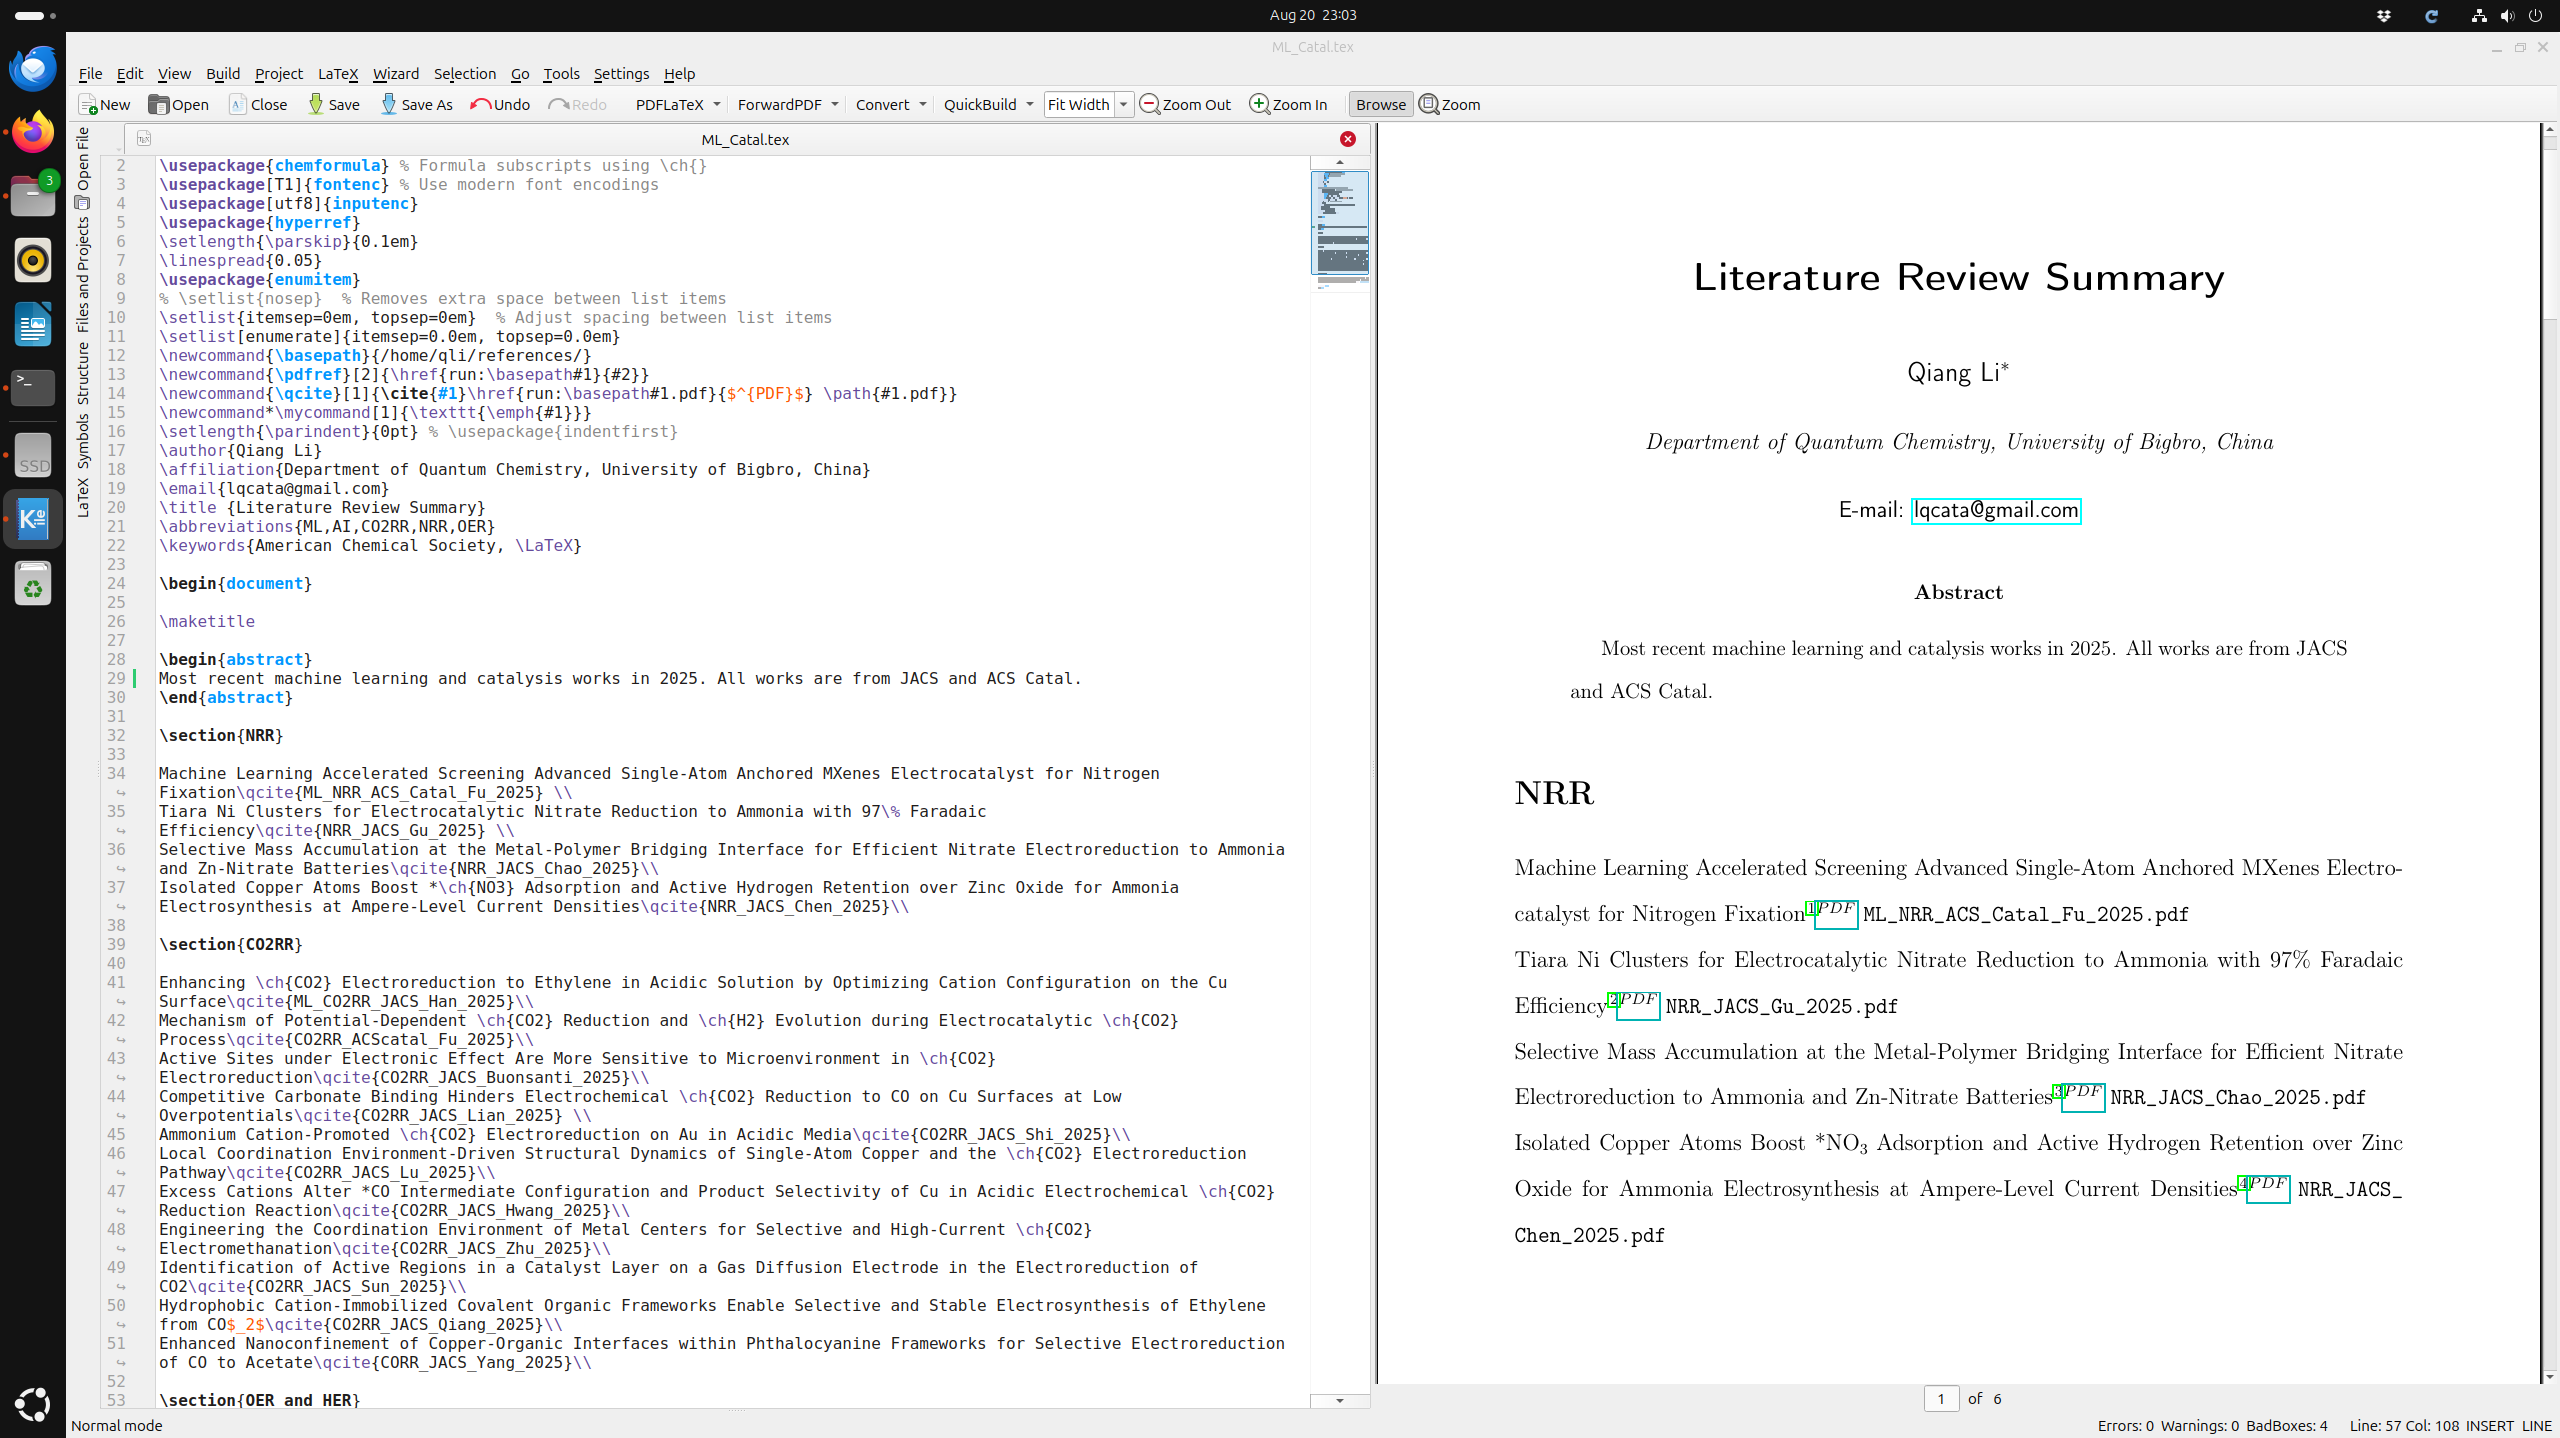The width and height of the screenshot is (2560, 1438).
Task: Close the ML_Catal.tex editor tab
Action: pyautogui.click(x=1347, y=139)
